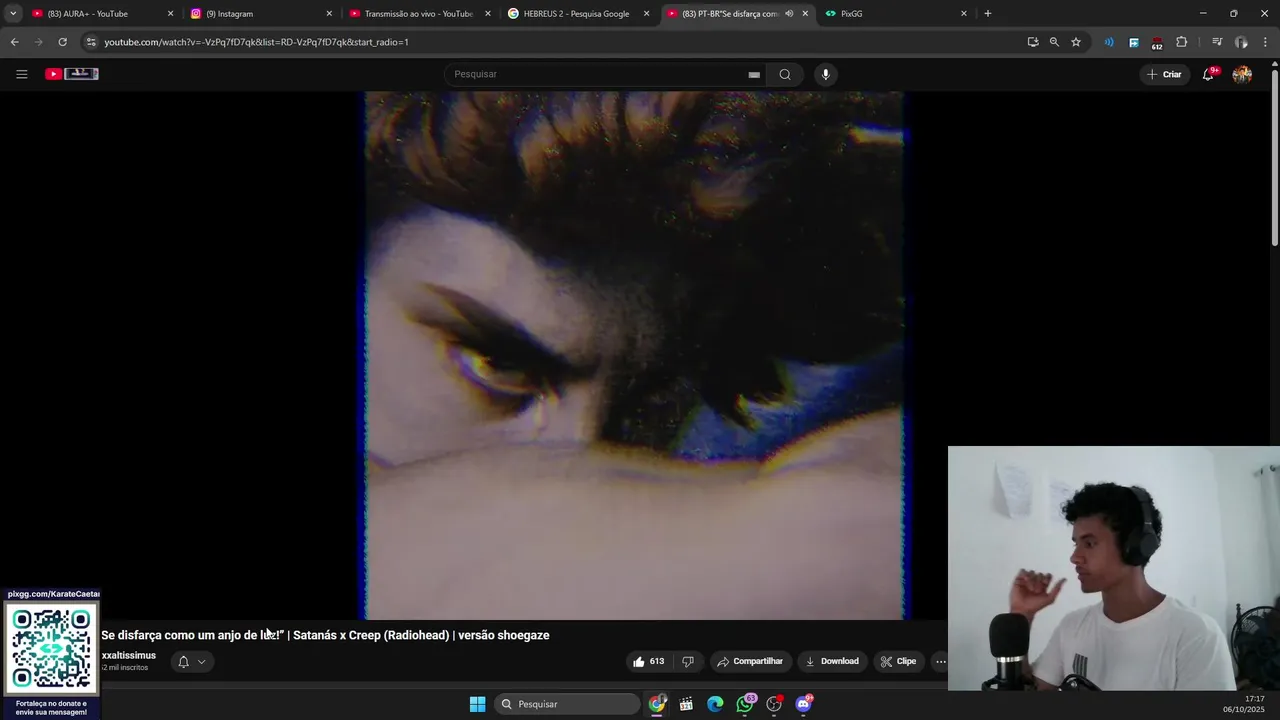Click the Clipe button
Screen dimensions: 1280x720
(x=898, y=661)
